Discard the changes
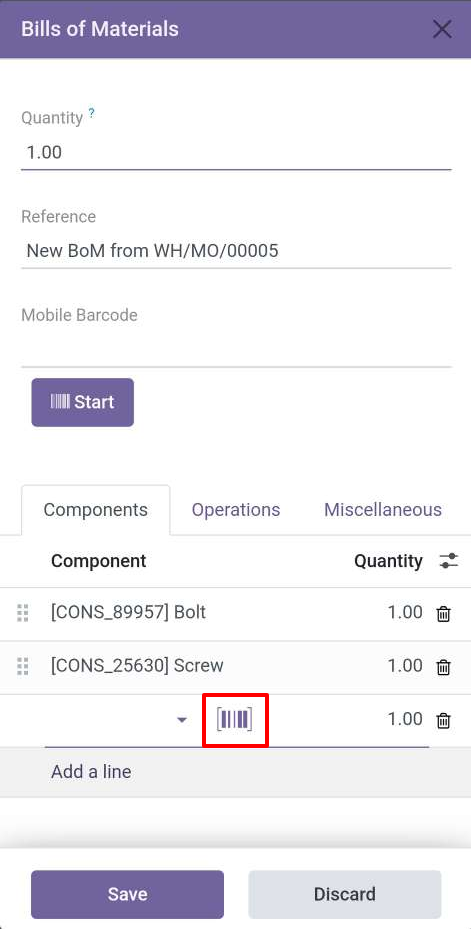The image size is (471, 929). point(345,894)
